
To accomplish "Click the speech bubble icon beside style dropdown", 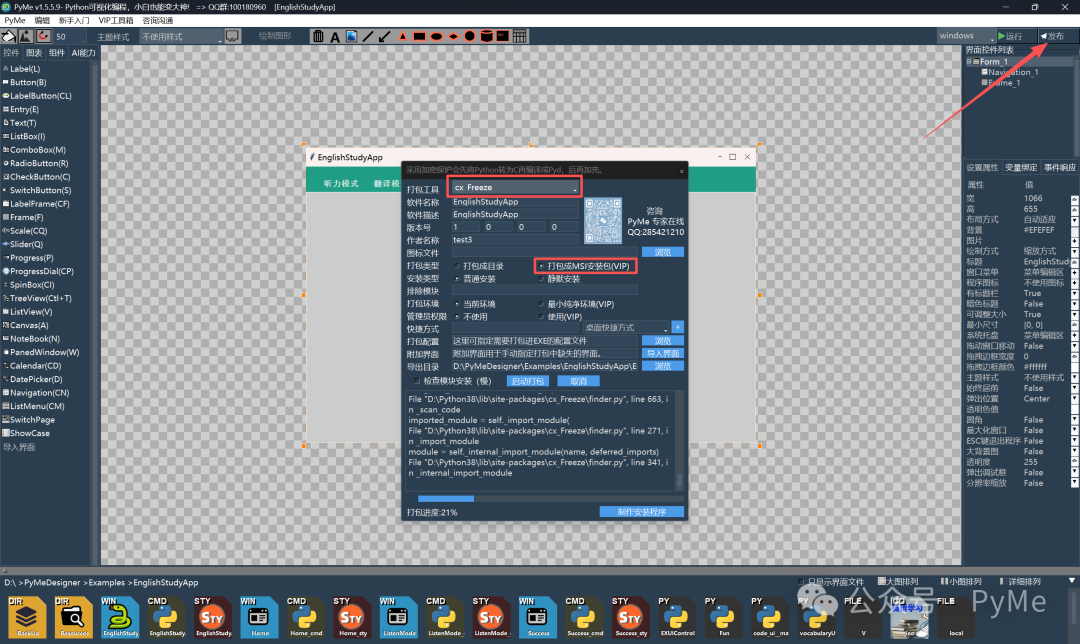I will pos(232,36).
